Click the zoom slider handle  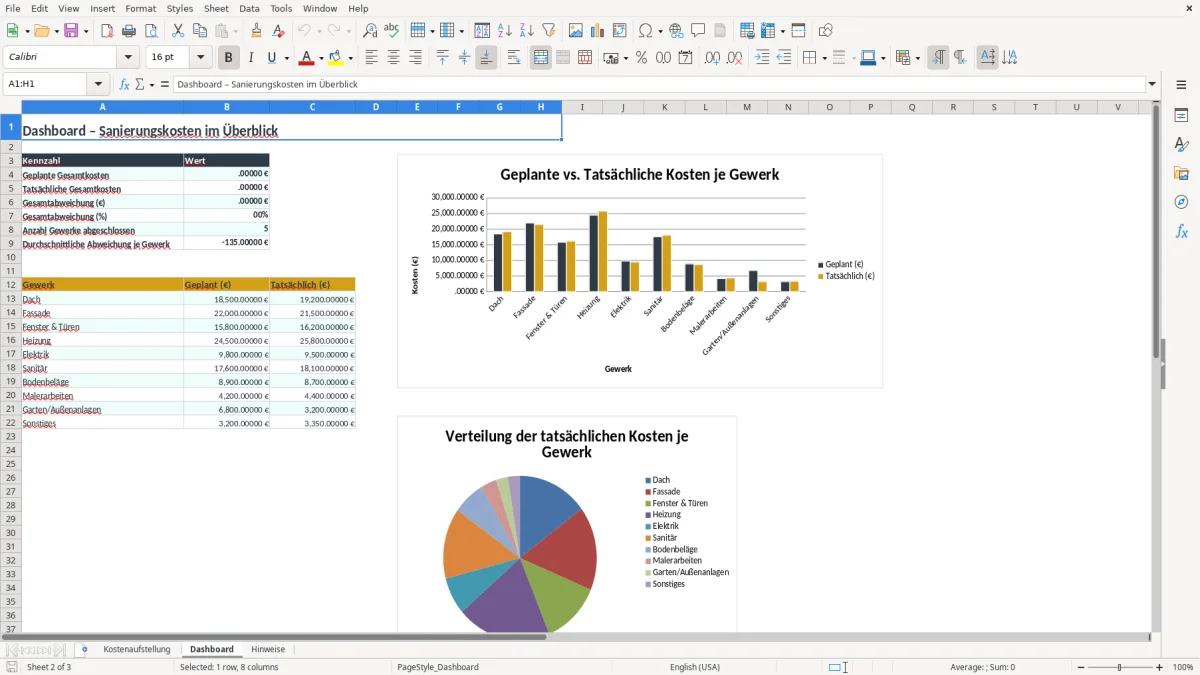coord(1120,667)
